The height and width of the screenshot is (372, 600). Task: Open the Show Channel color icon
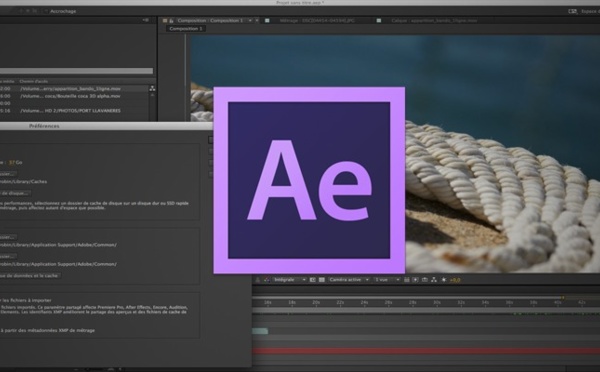click(x=267, y=280)
